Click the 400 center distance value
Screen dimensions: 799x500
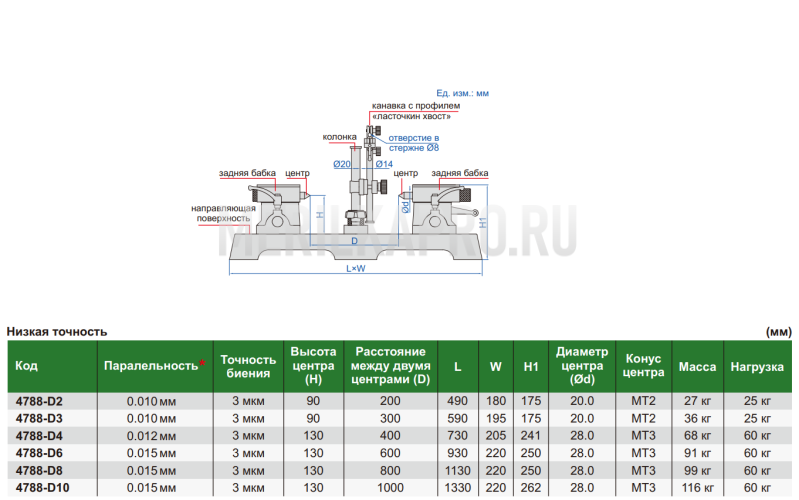click(390, 436)
